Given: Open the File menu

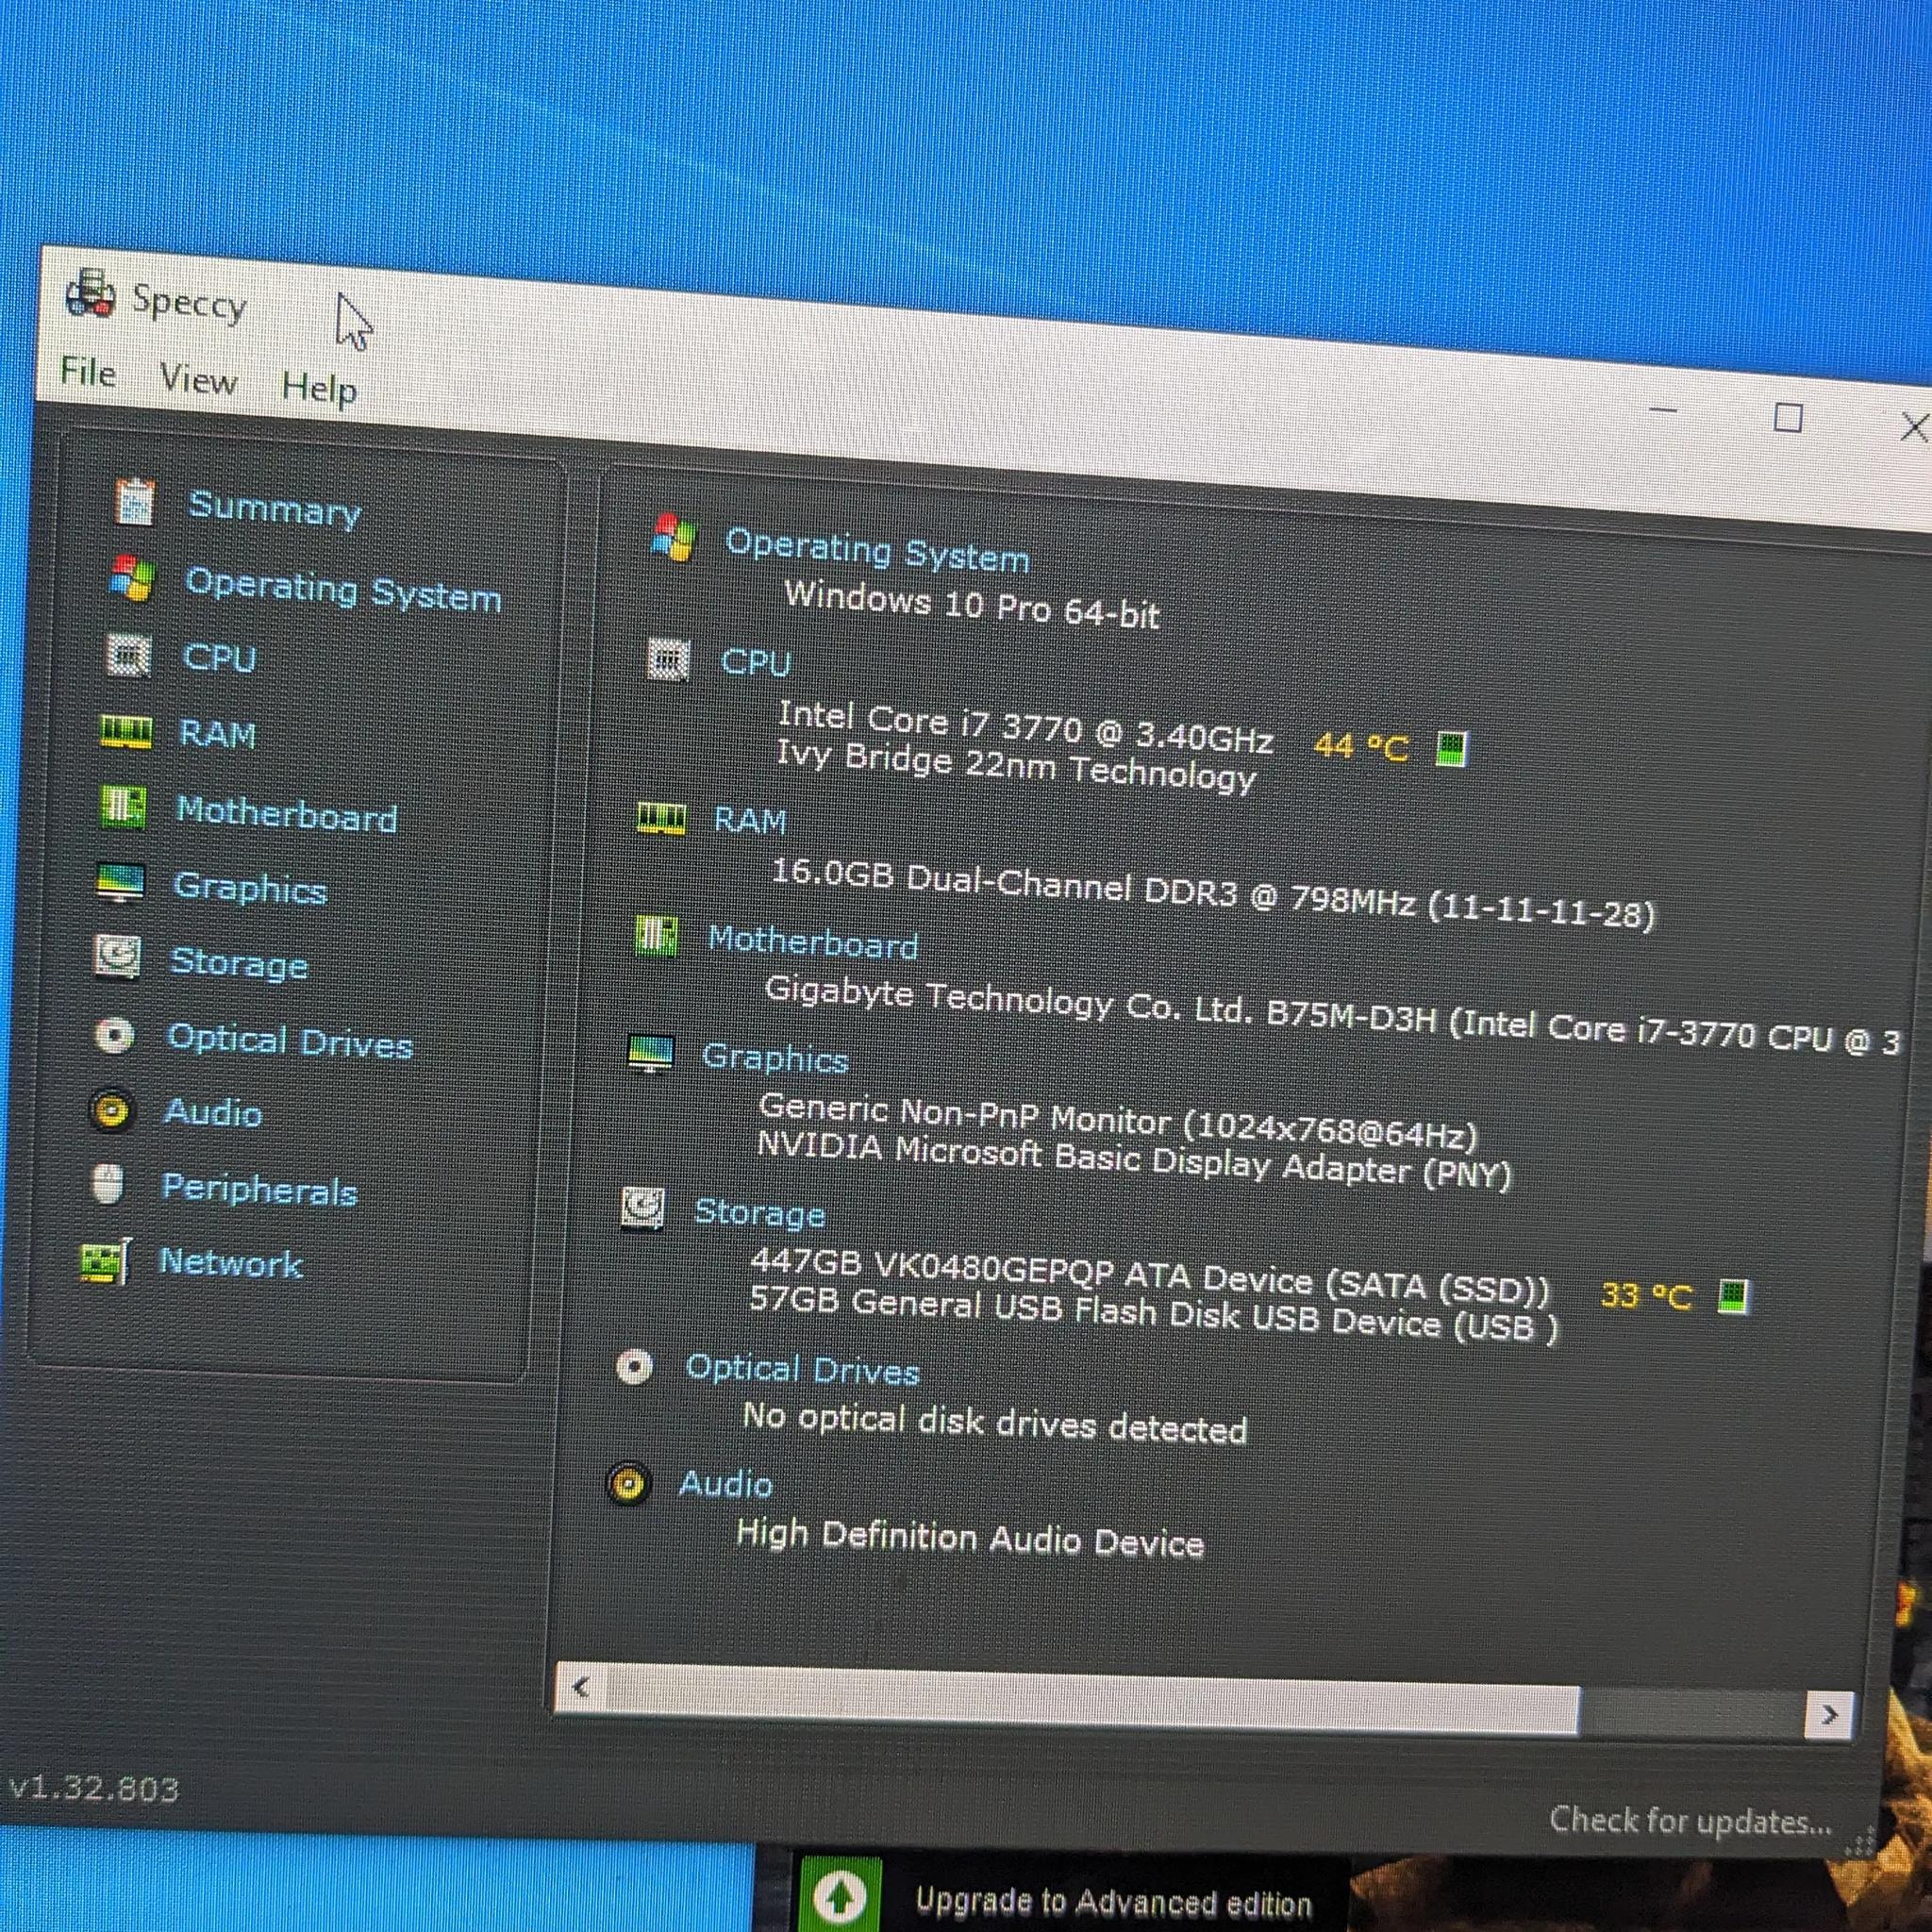Looking at the screenshot, I should [88, 372].
